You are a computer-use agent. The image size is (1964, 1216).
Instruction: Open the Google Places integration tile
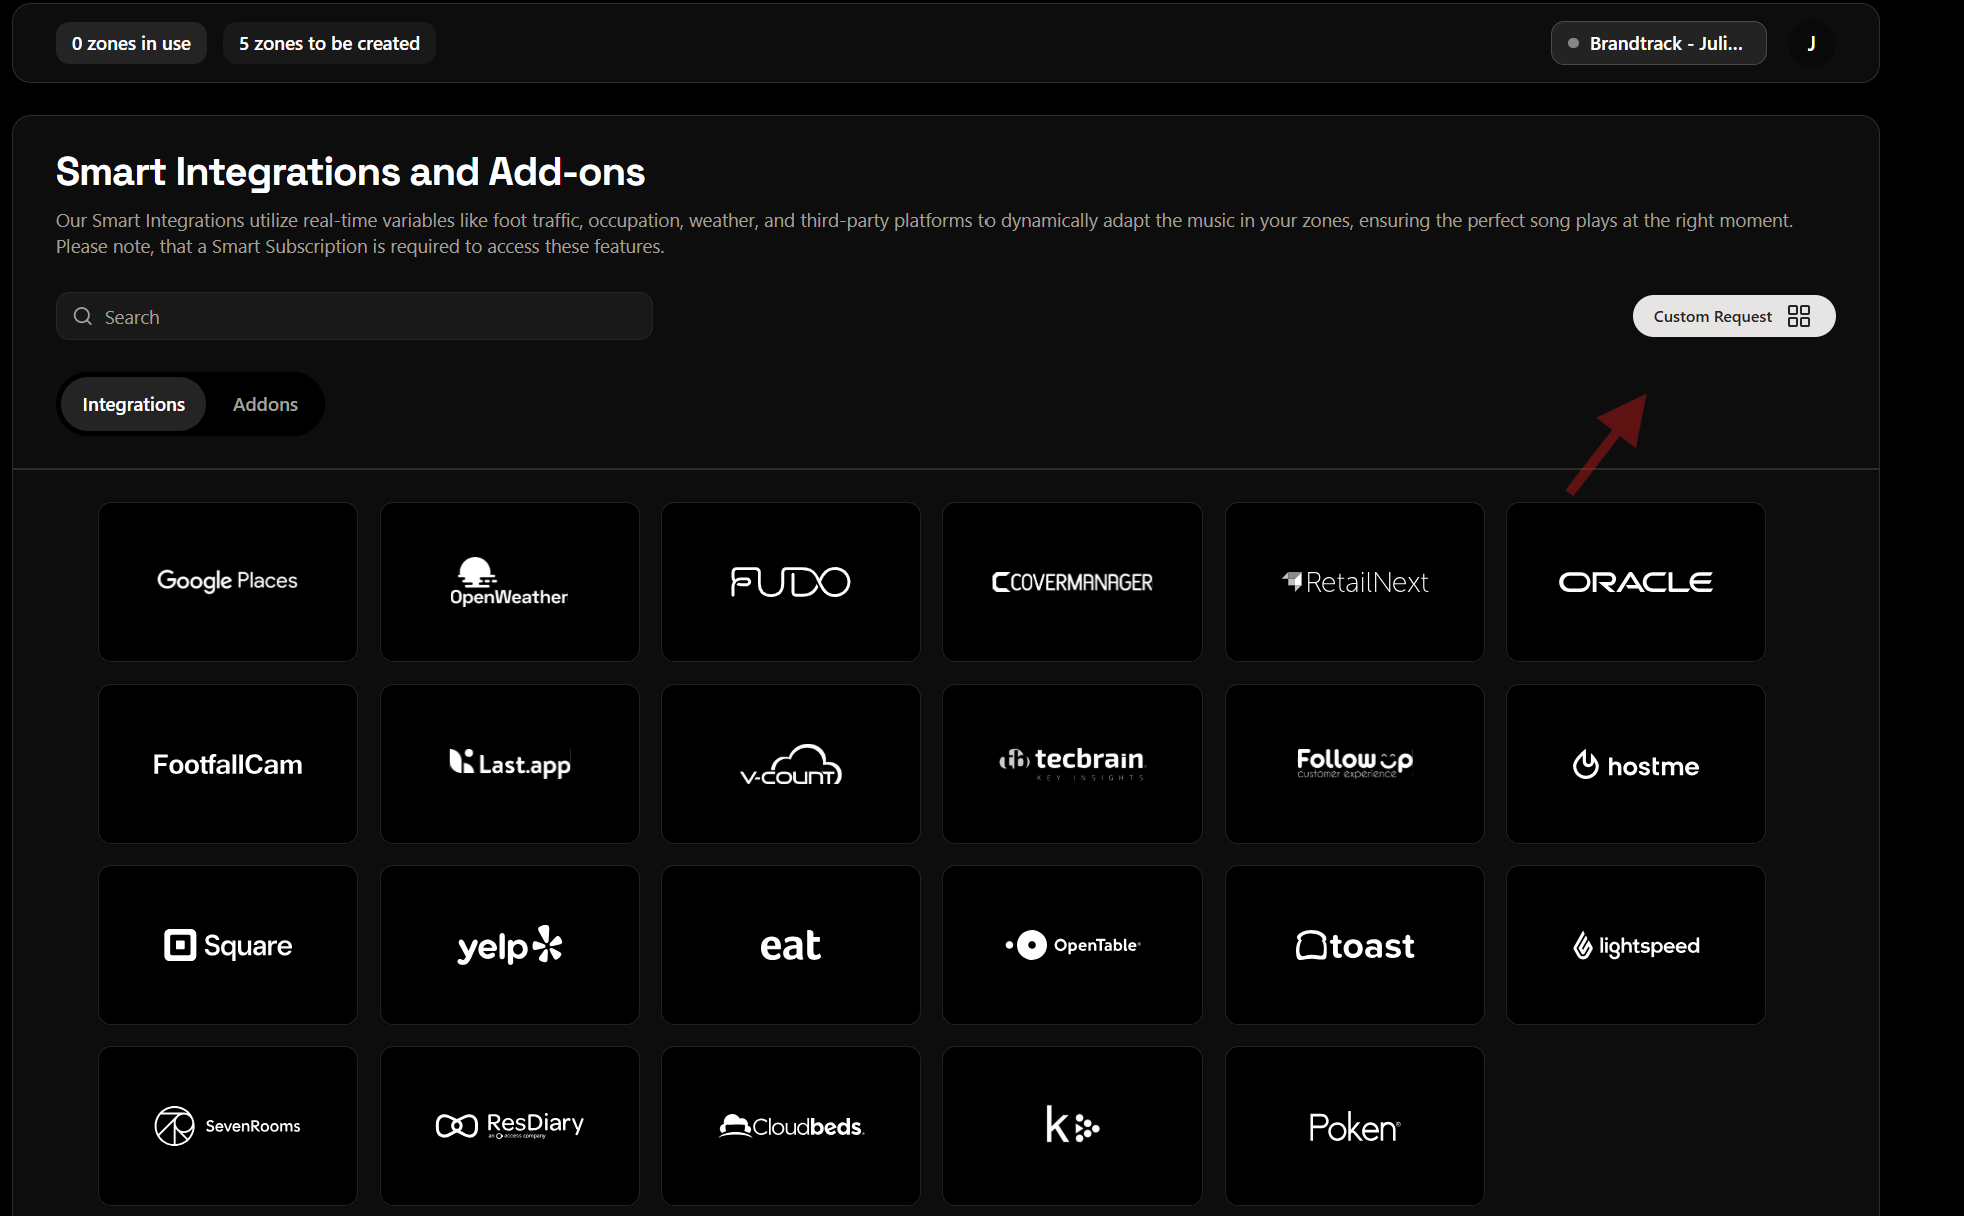click(x=228, y=581)
